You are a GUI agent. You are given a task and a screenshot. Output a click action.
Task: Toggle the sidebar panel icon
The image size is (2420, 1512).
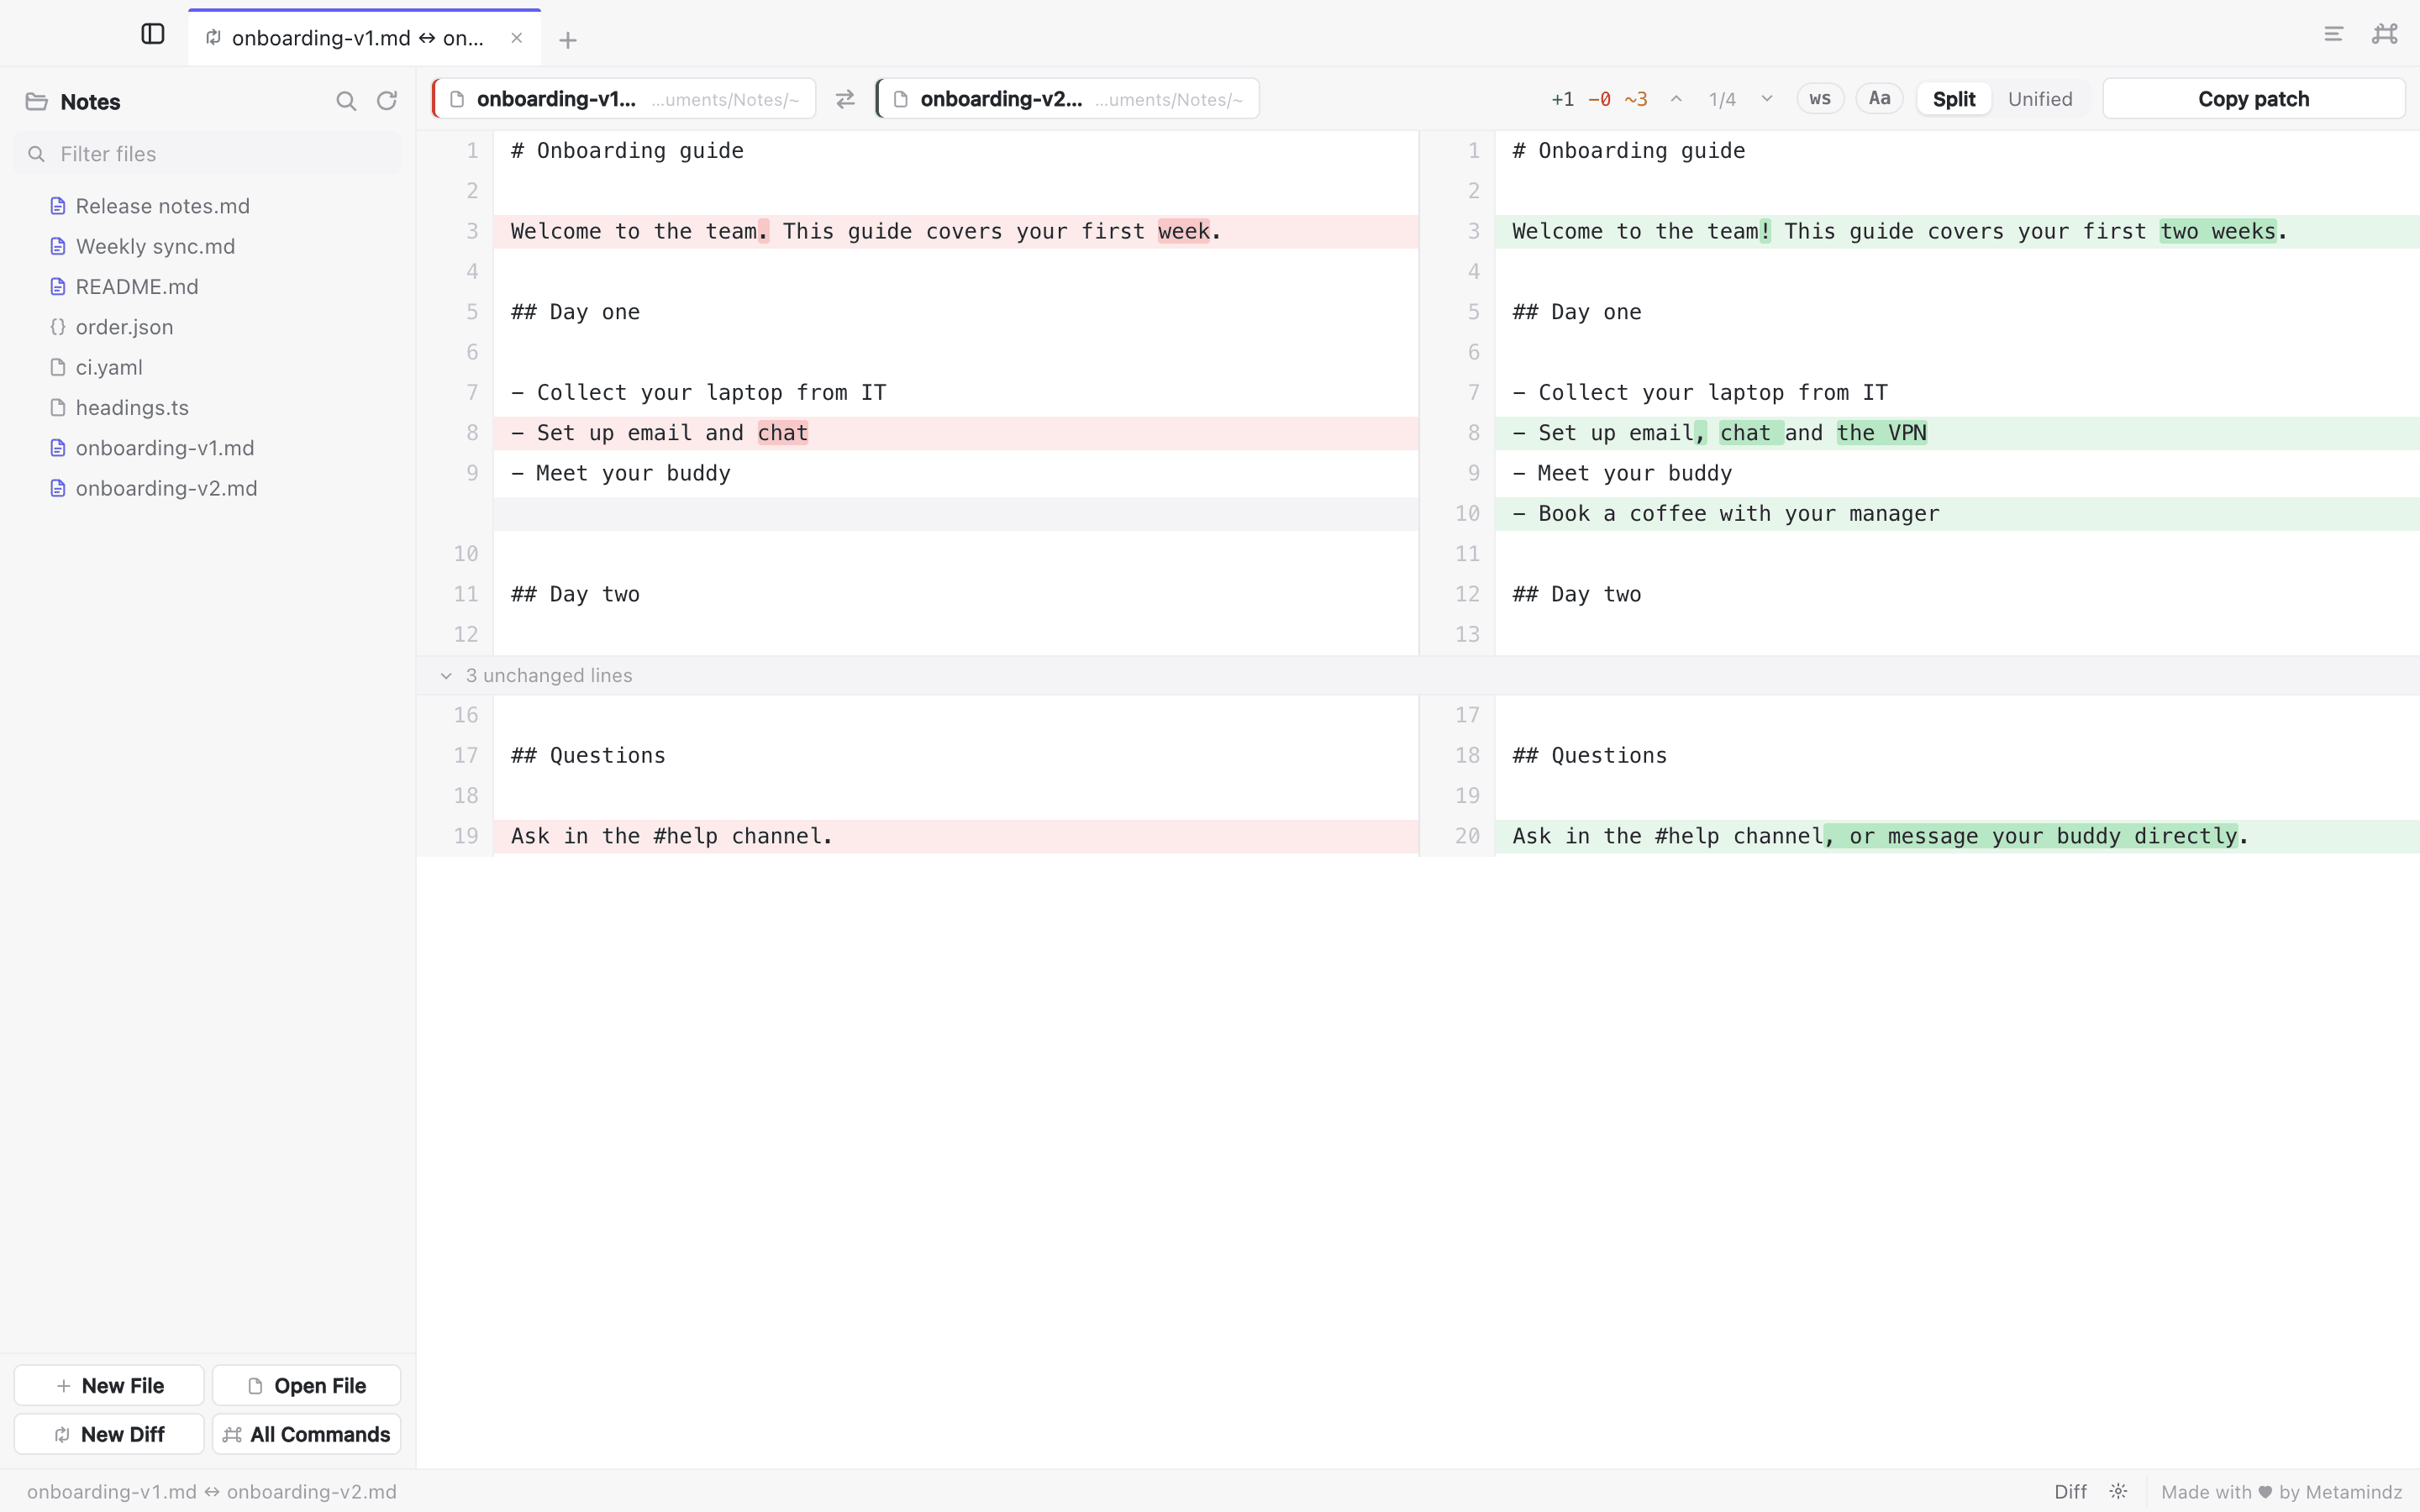(153, 34)
